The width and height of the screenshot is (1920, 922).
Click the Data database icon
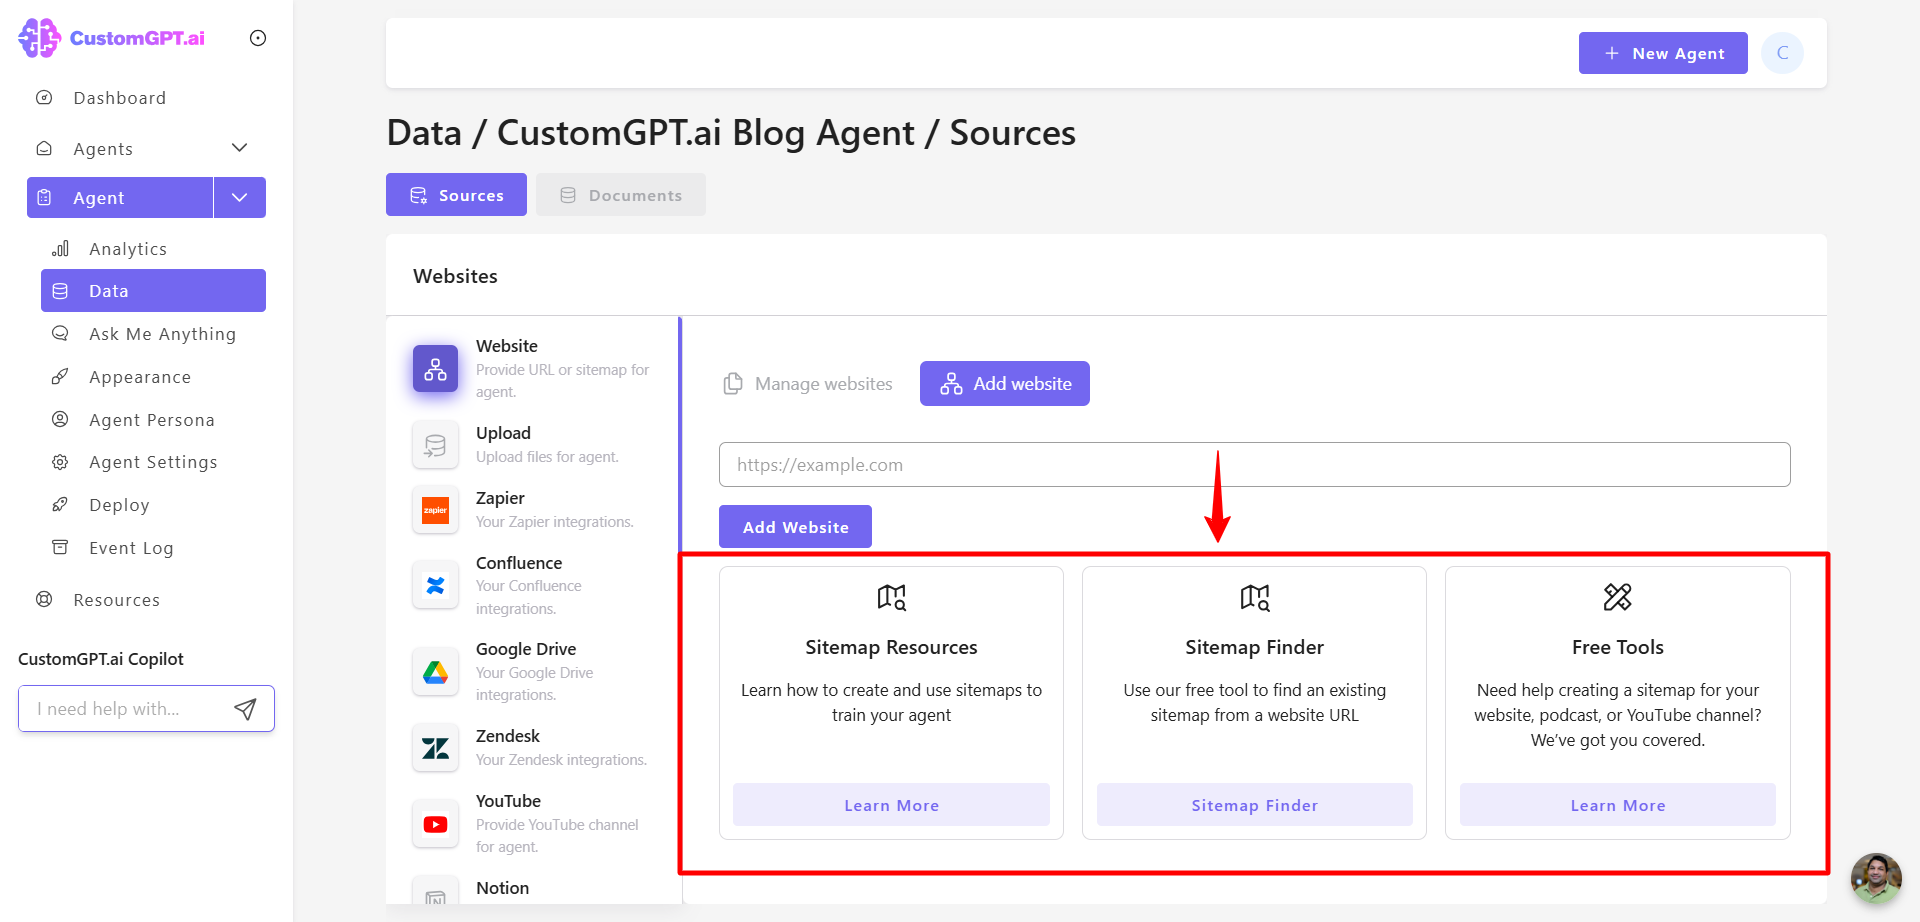click(60, 291)
